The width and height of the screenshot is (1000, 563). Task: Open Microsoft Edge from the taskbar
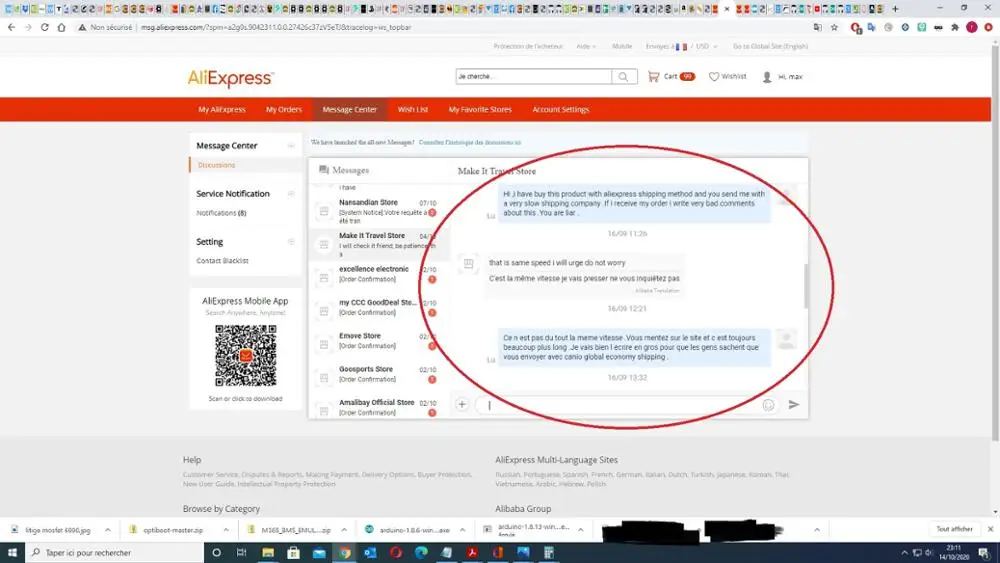[421, 552]
